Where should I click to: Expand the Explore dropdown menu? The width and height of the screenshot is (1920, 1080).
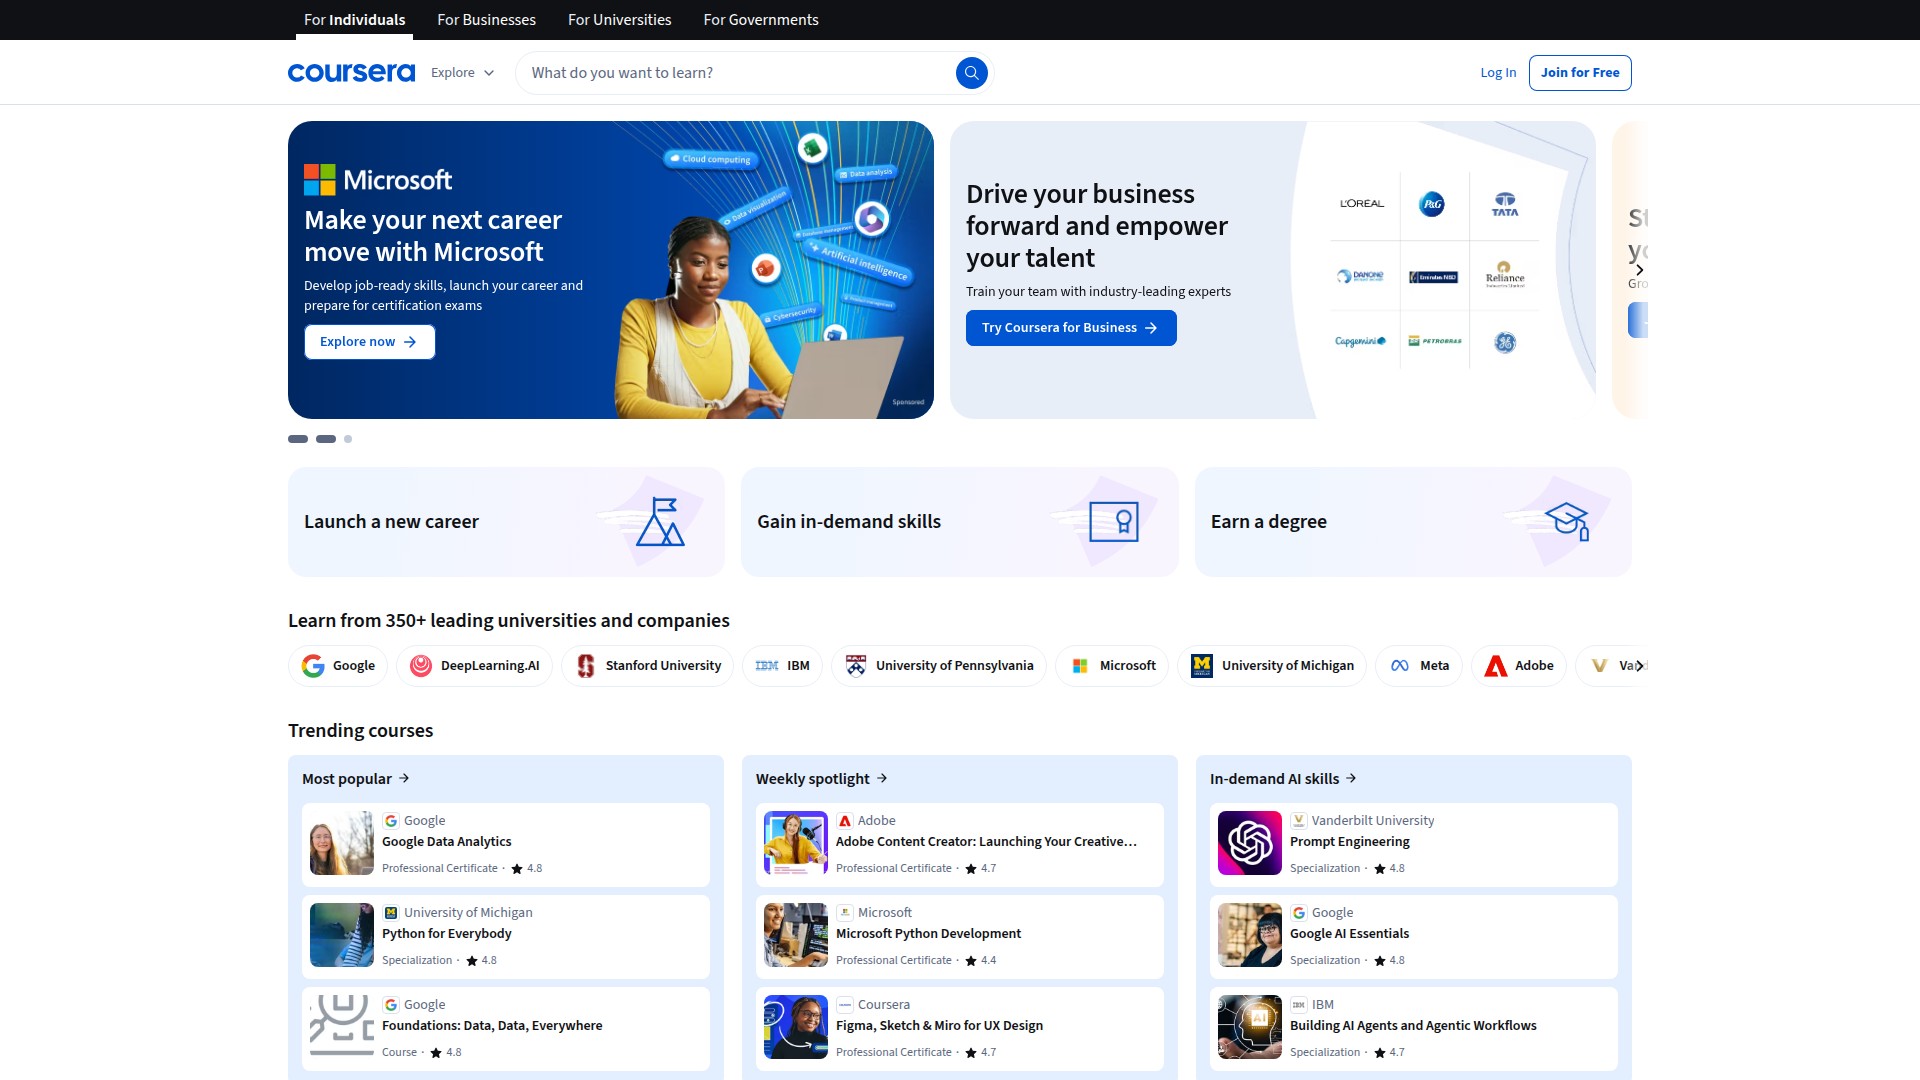coord(462,73)
